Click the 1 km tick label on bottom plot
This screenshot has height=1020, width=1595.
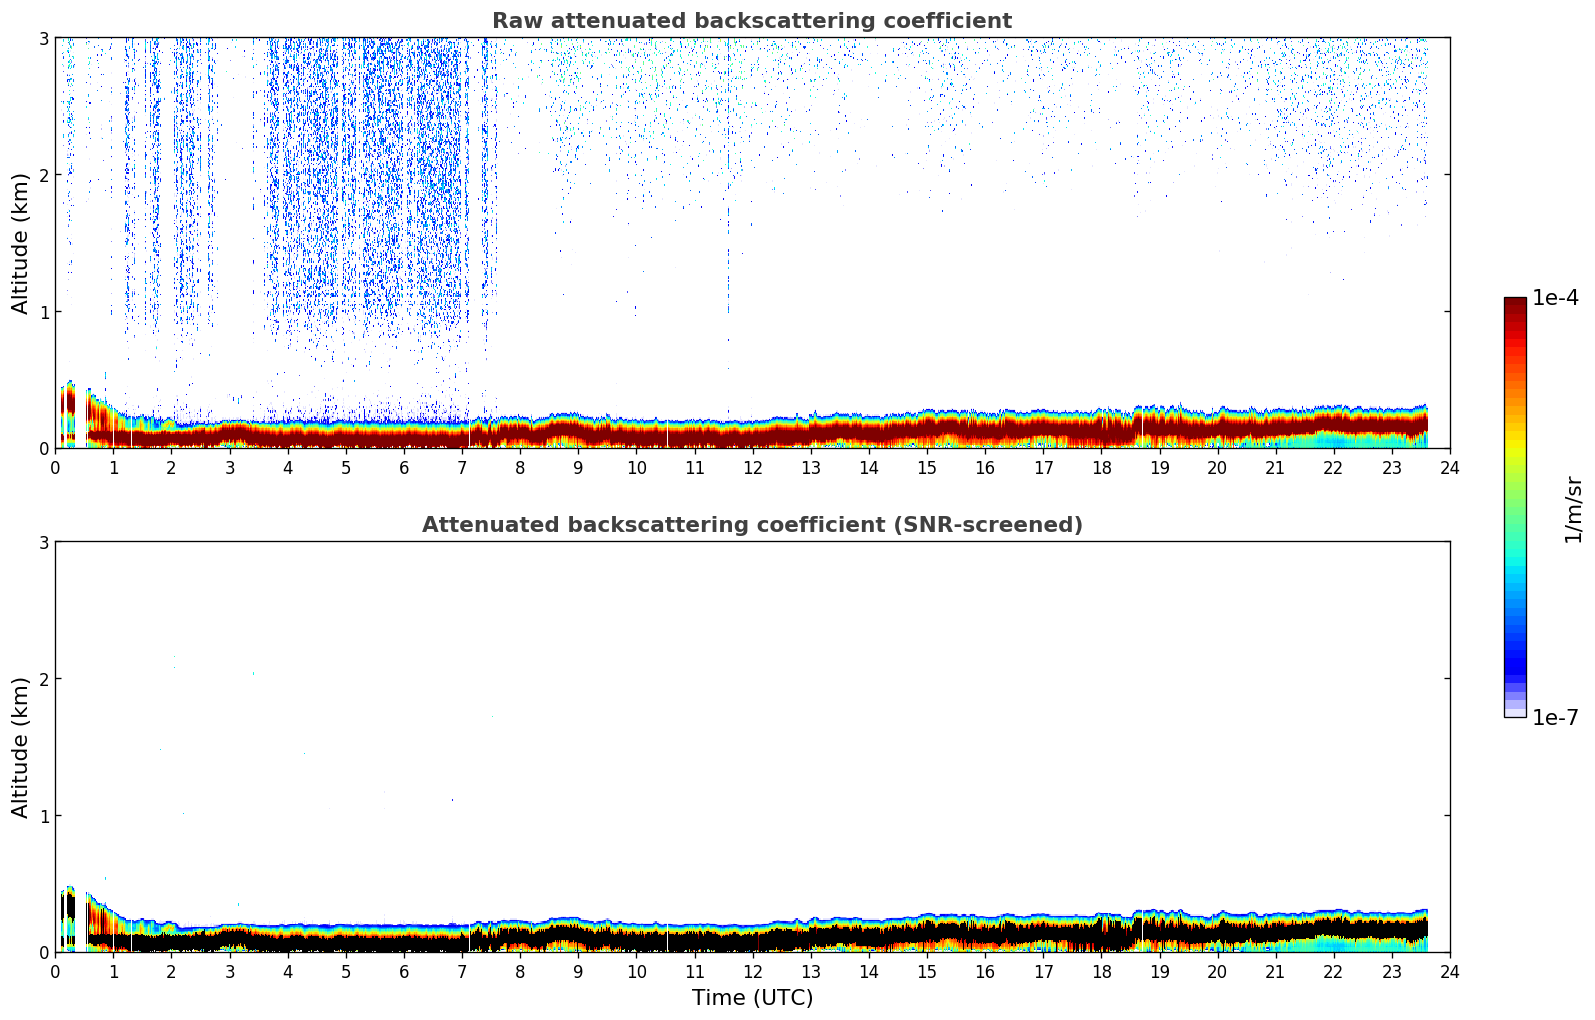tap(42, 816)
